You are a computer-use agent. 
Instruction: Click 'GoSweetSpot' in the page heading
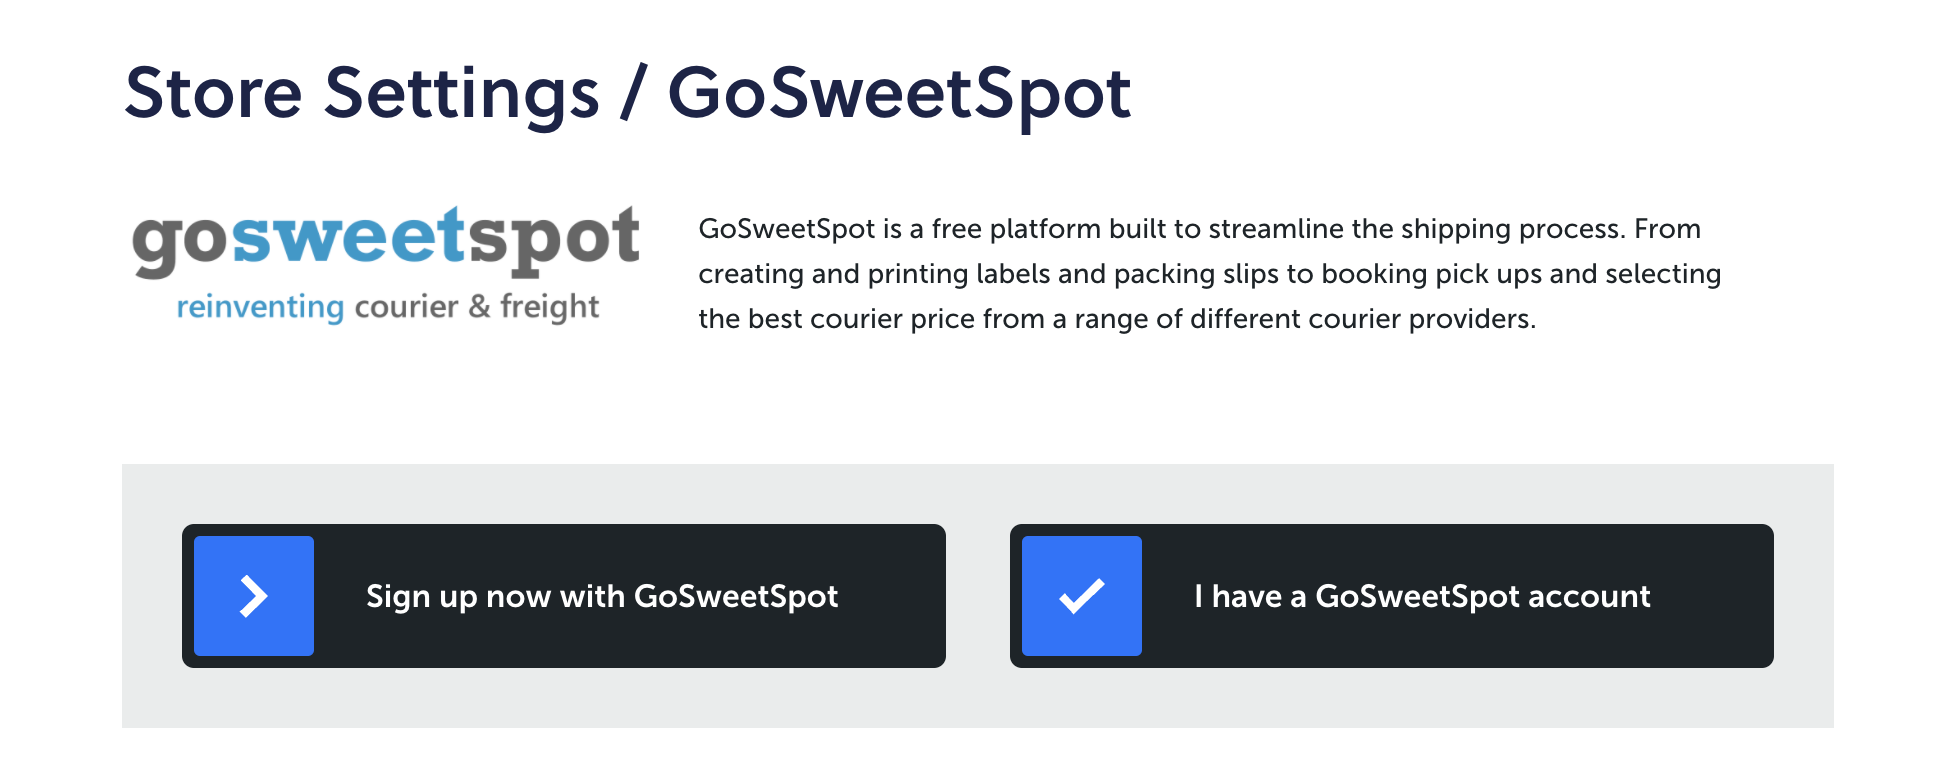(x=899, y=94)
